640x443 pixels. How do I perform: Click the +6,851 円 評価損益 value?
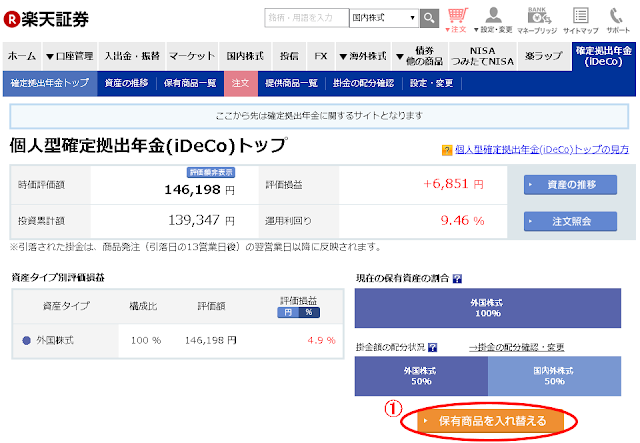(453, 184)
